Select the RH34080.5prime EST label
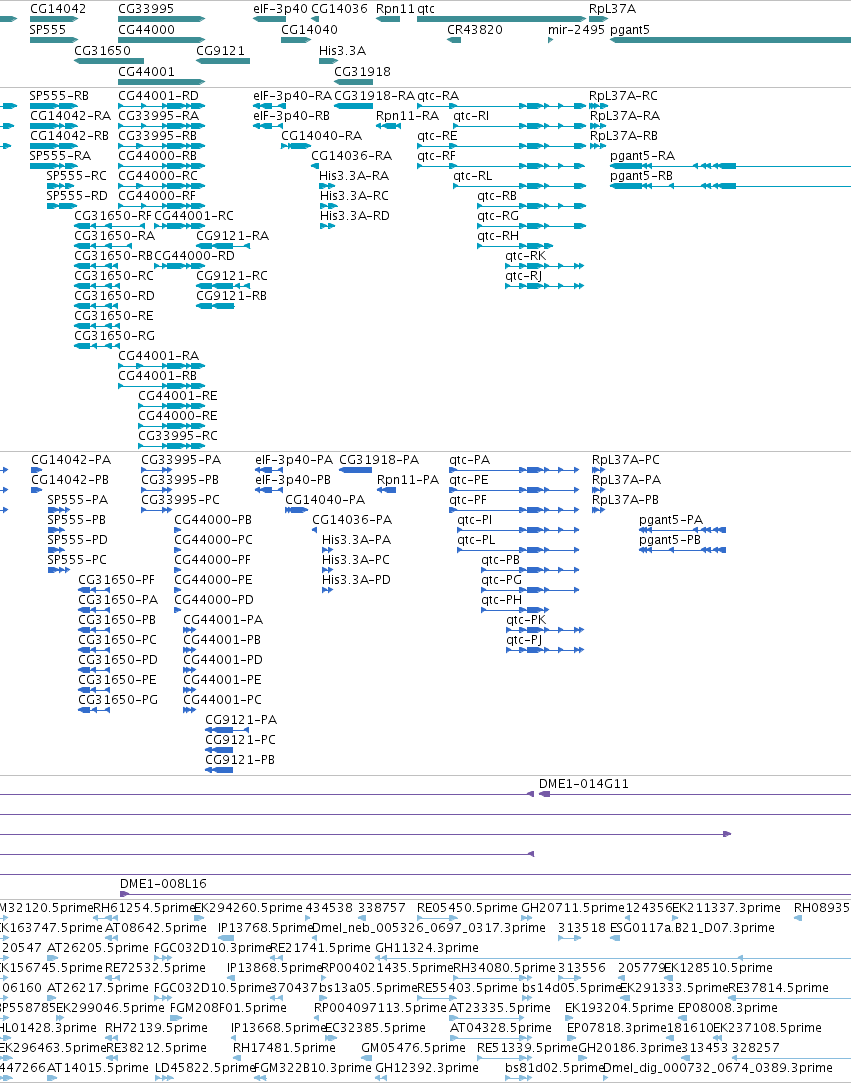 click(504, 968)
